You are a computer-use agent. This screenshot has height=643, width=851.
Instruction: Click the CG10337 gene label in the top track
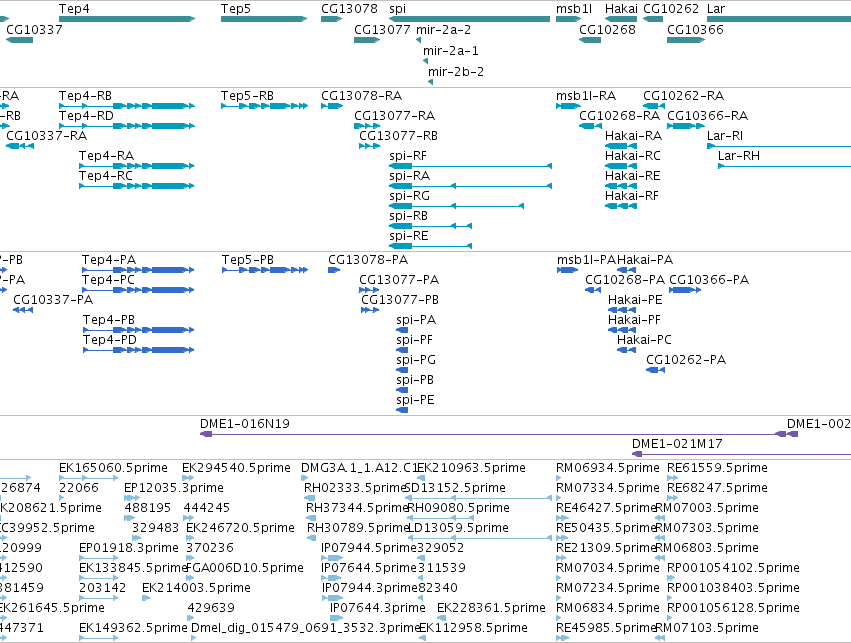(34, 30)
